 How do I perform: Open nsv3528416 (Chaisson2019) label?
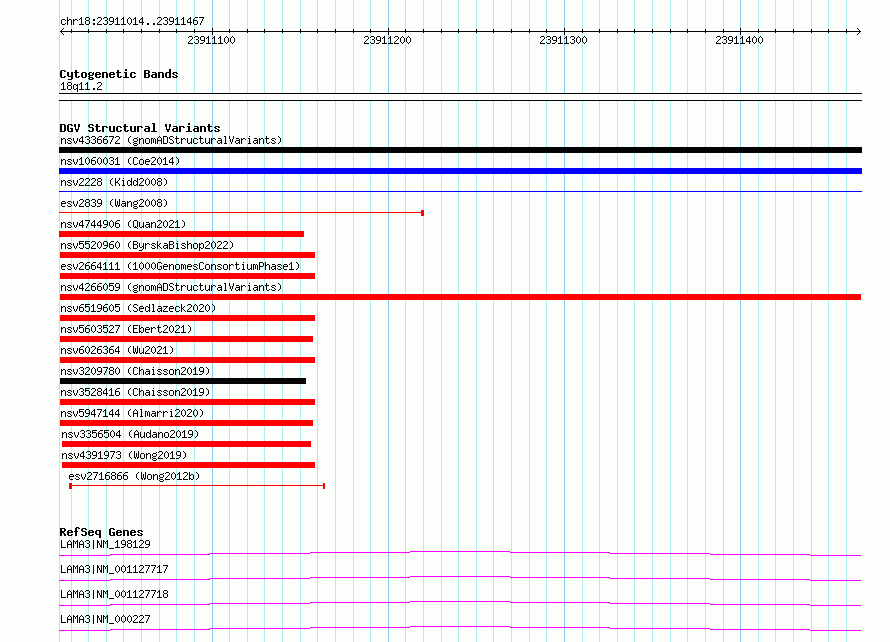coord(135,392)
